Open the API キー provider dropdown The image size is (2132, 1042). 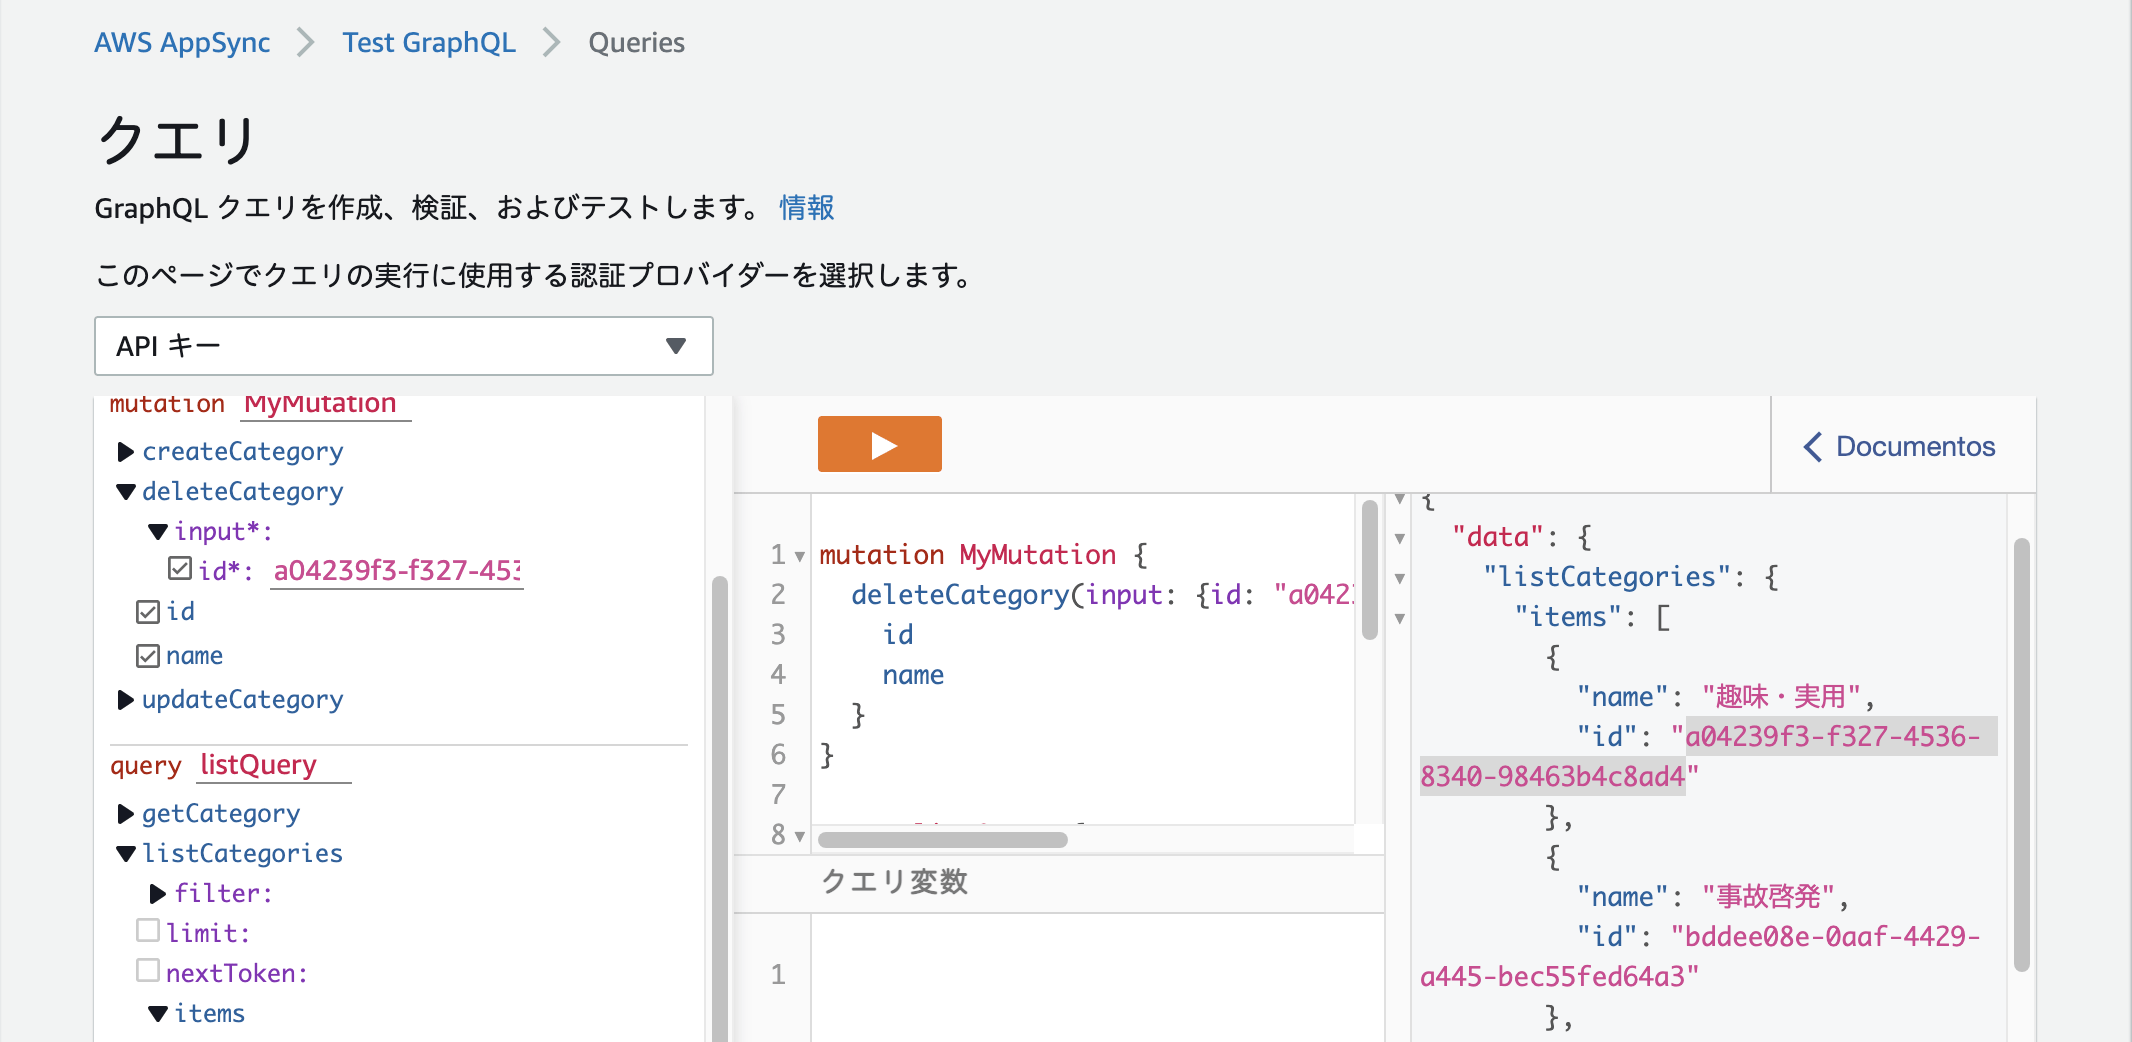(x=403, y=346)
